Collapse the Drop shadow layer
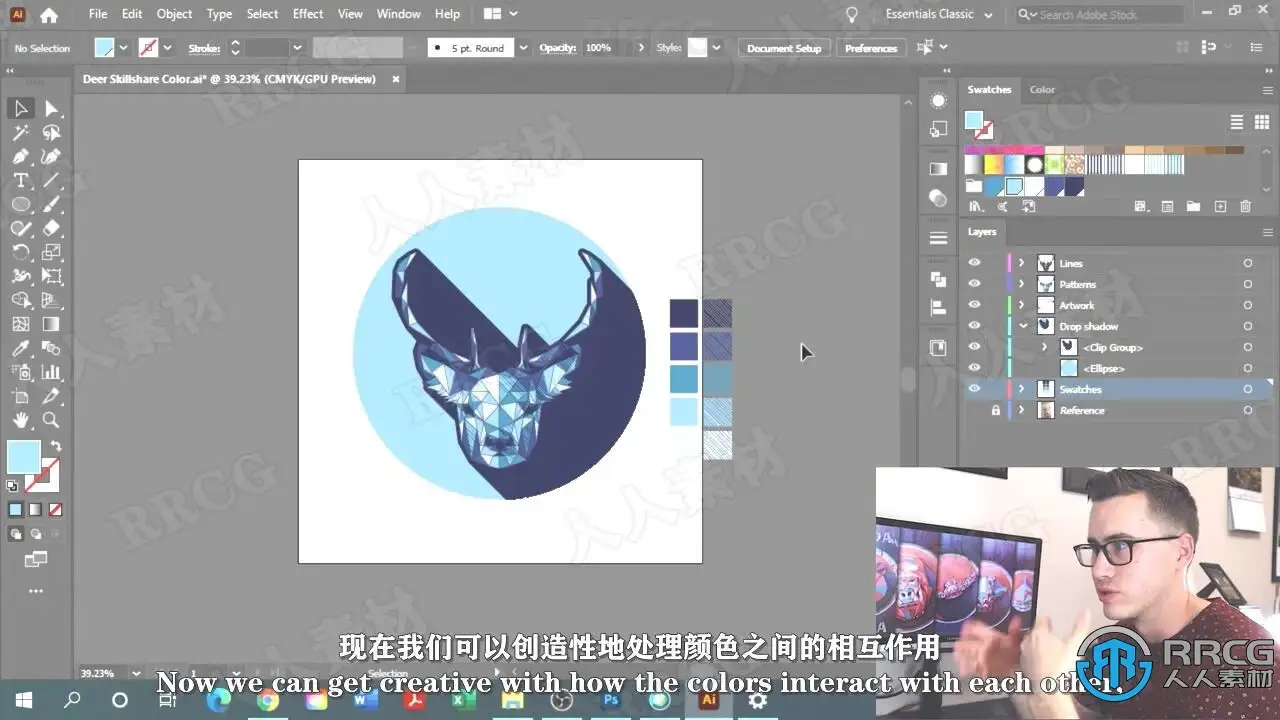This screenshot has width=1280, height=720. (1022, 326)
